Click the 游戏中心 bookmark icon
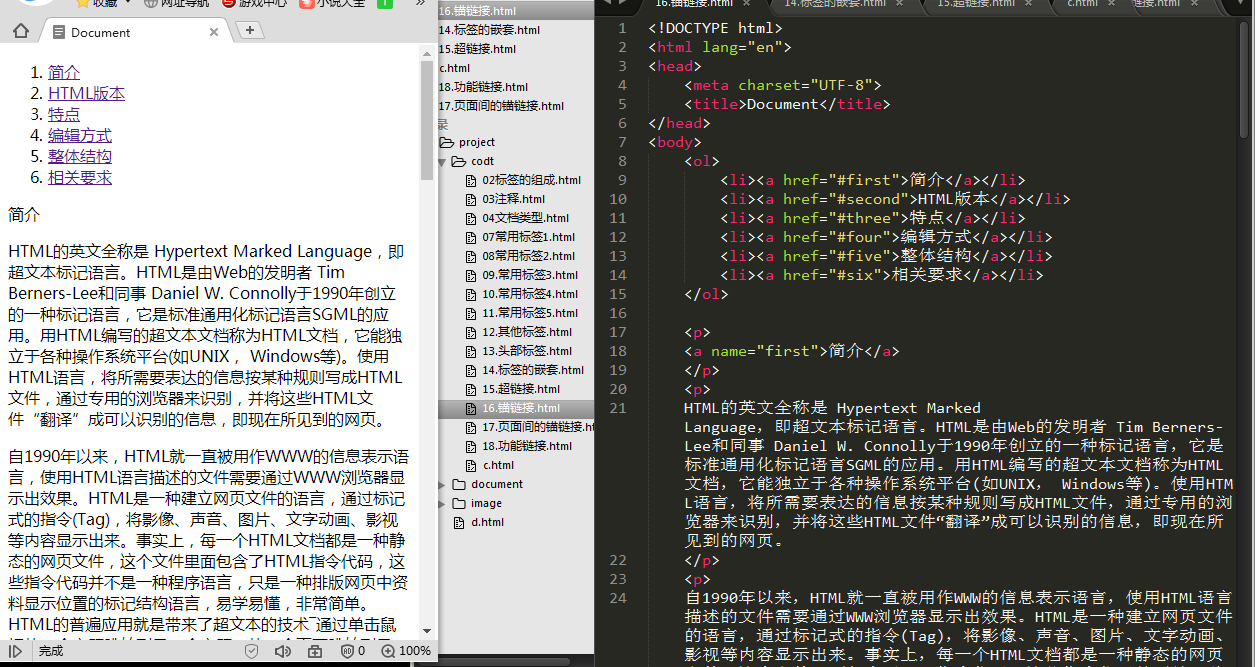Viewport: 1255px width, 667px height. pyautogui.click(x=229, y=3)
